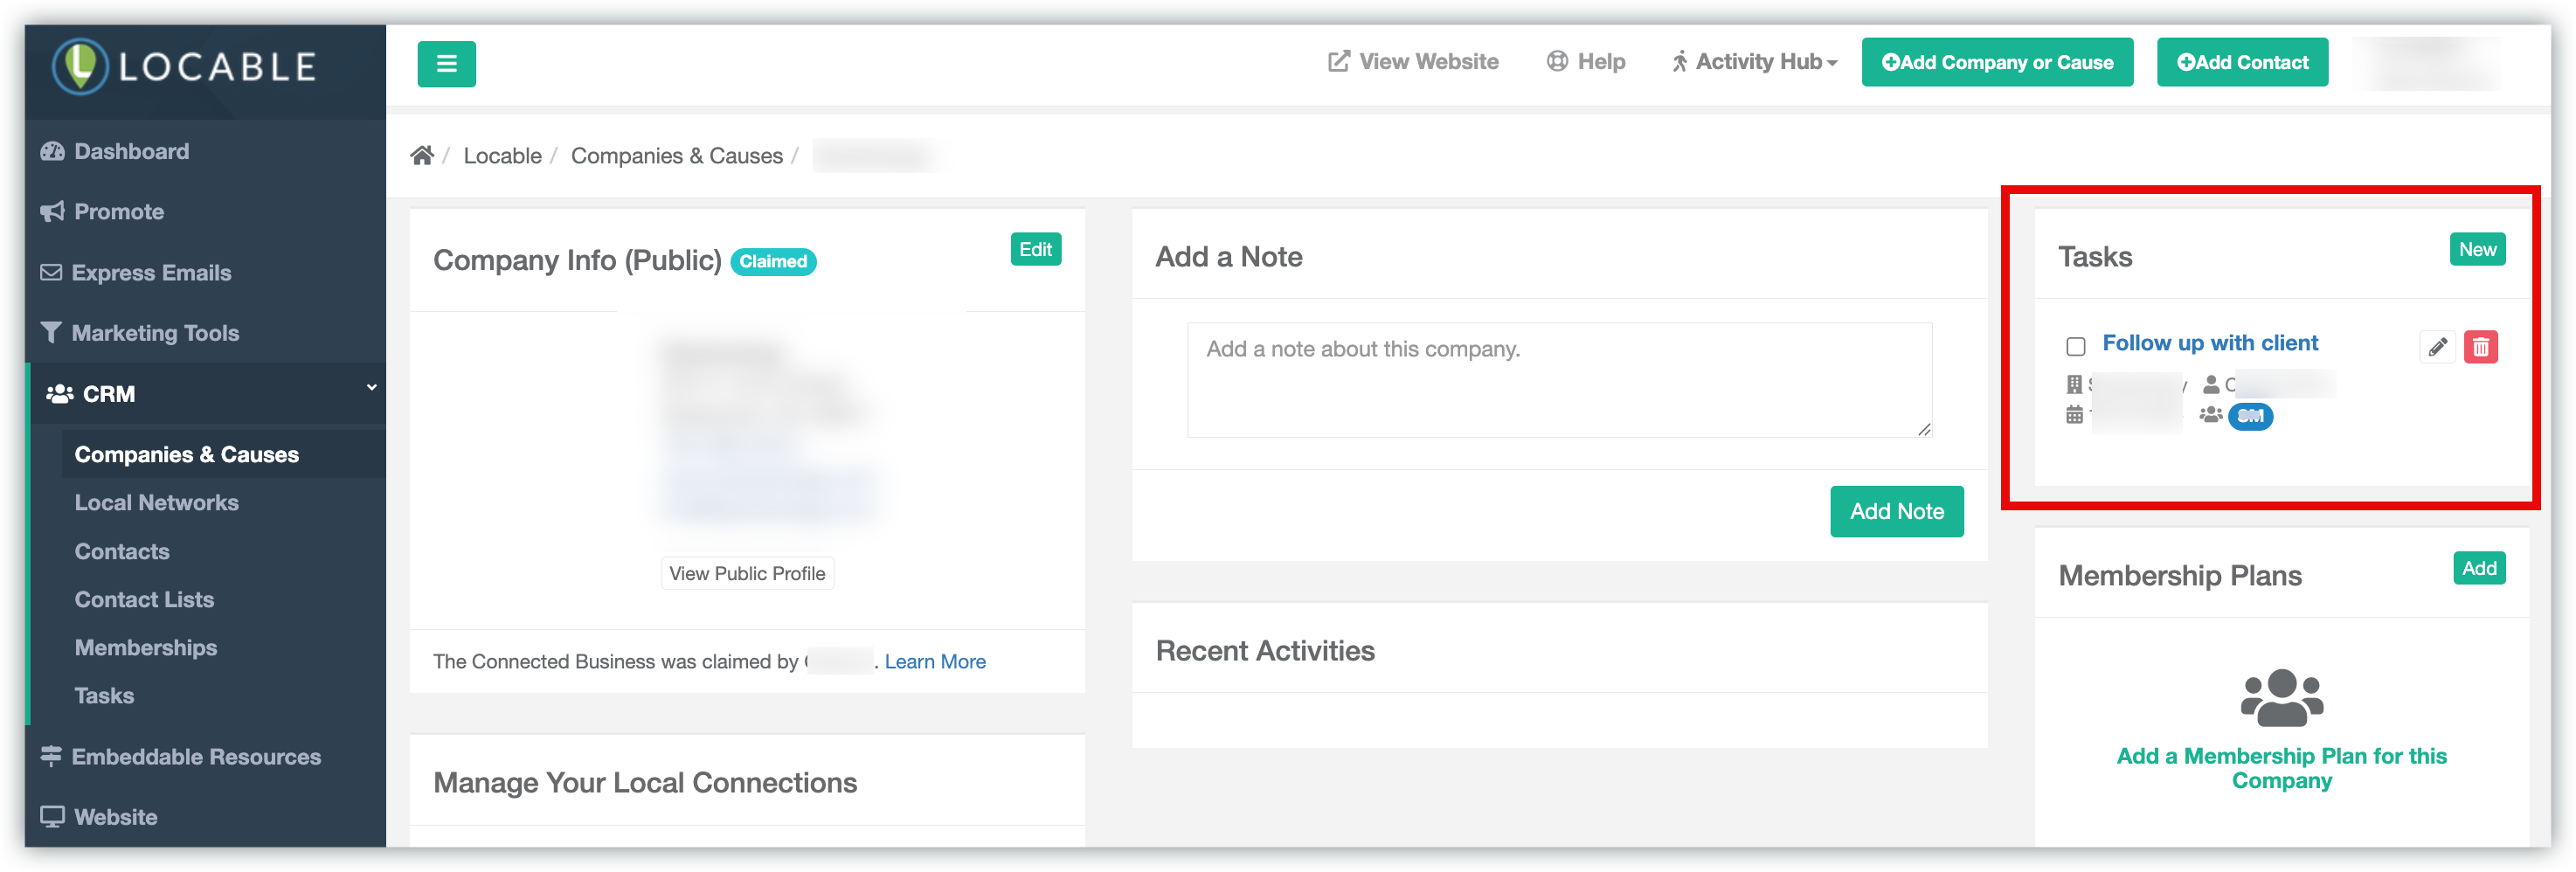Image resolution: width=2576 pixels, height=872 pixels.
Task: Check the 'Follow up with client' checkbox
Action: point(2075,346)
